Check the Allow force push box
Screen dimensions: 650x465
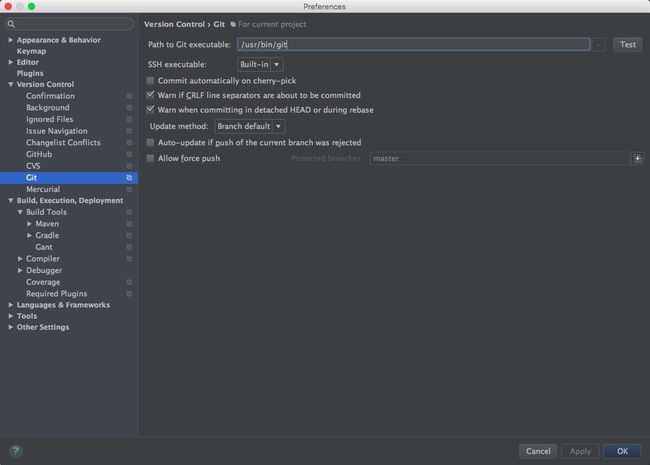point(150,158)
